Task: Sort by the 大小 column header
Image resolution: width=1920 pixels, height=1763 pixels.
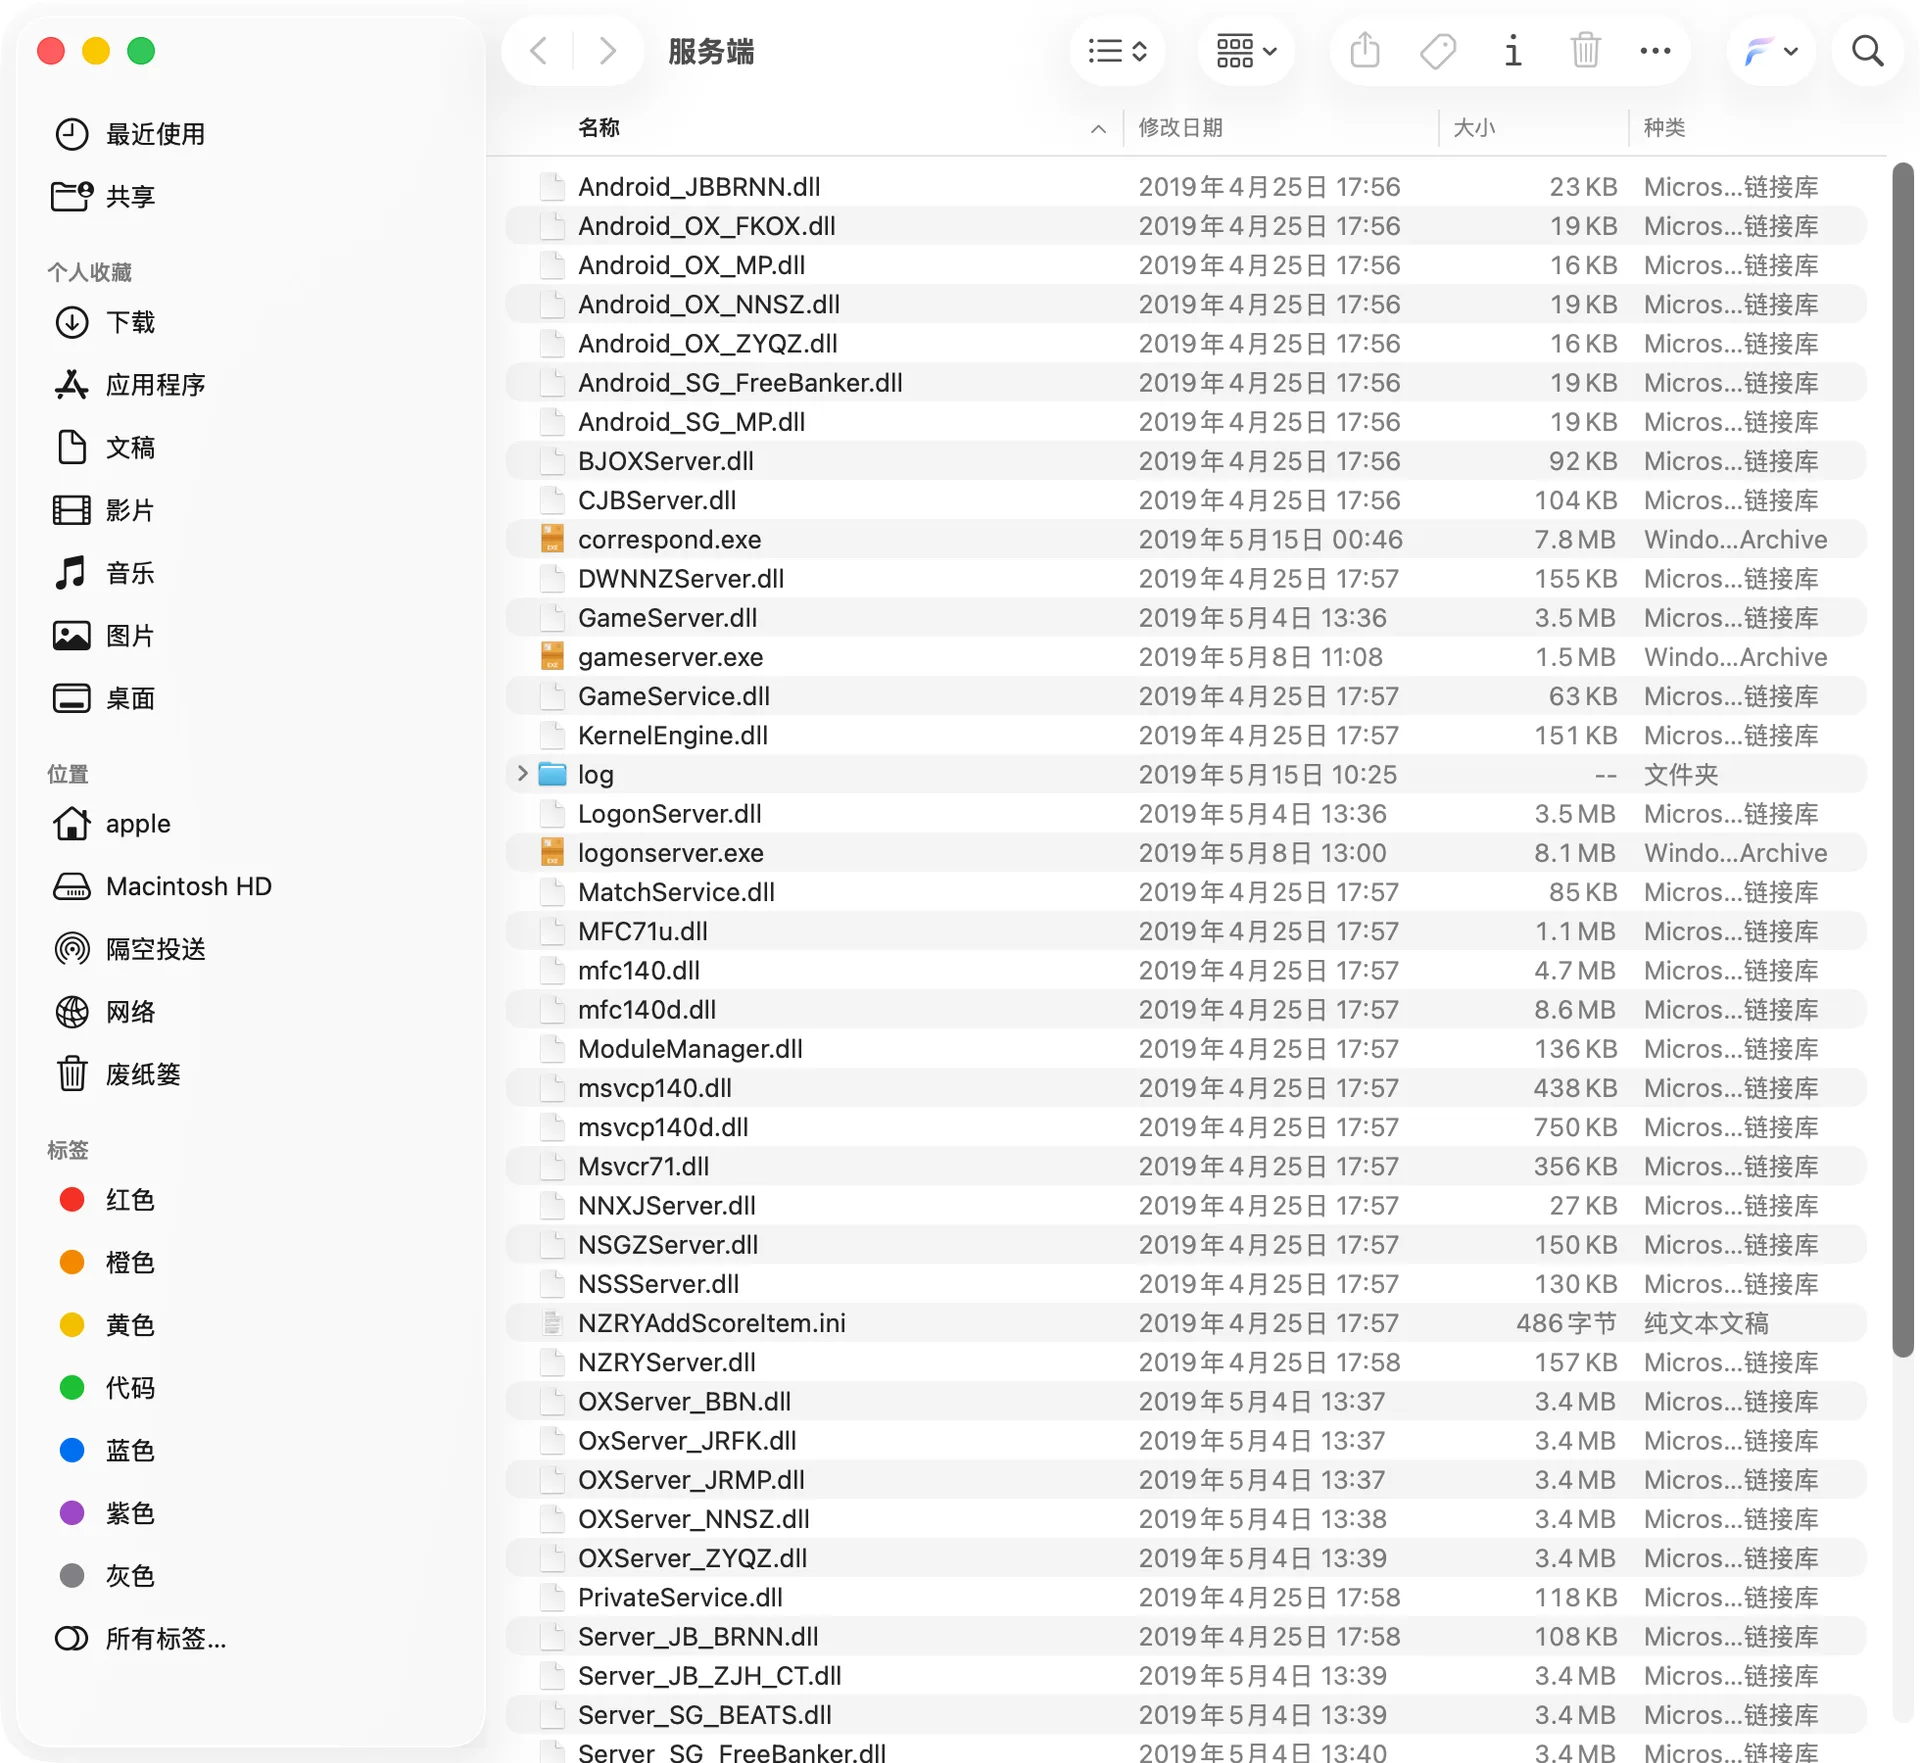Action: 1474,128
